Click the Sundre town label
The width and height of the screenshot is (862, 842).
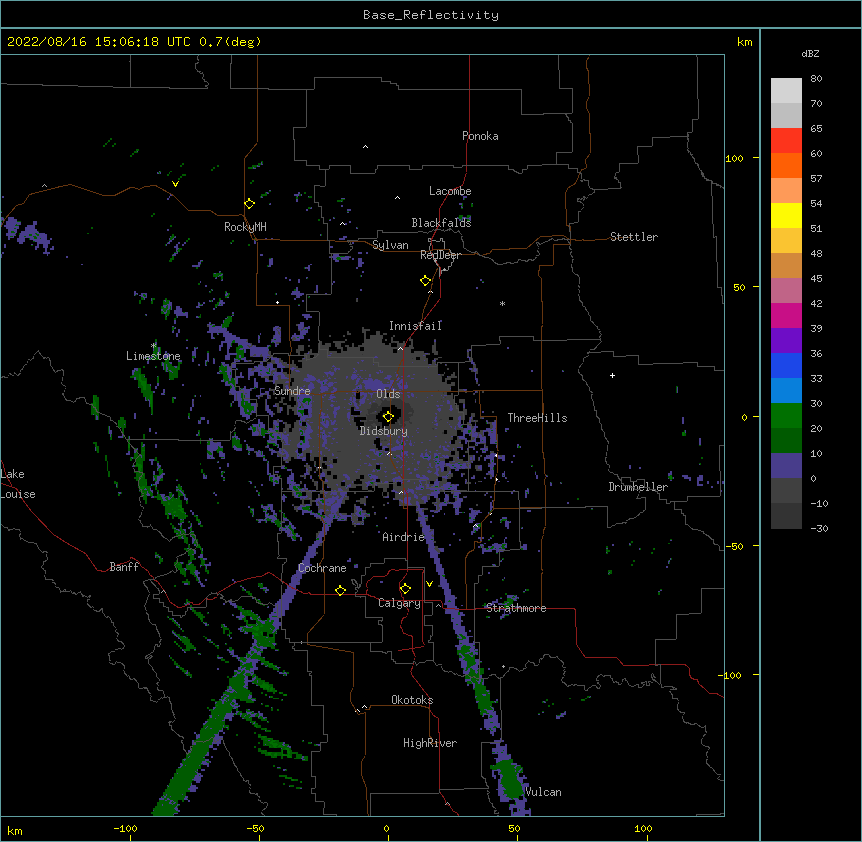point(292,391)
